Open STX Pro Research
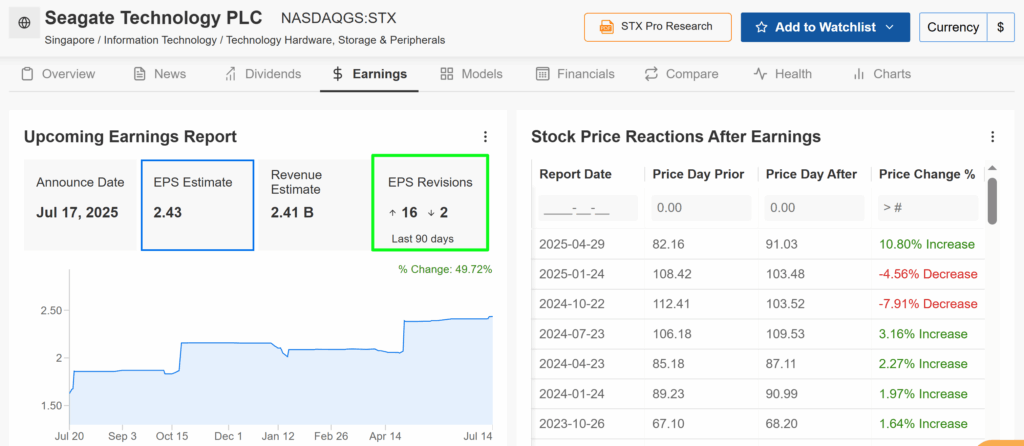Image resolution: width=1024 pixels, height=446 pixels. pyautogui.click(x=658, y=27)
